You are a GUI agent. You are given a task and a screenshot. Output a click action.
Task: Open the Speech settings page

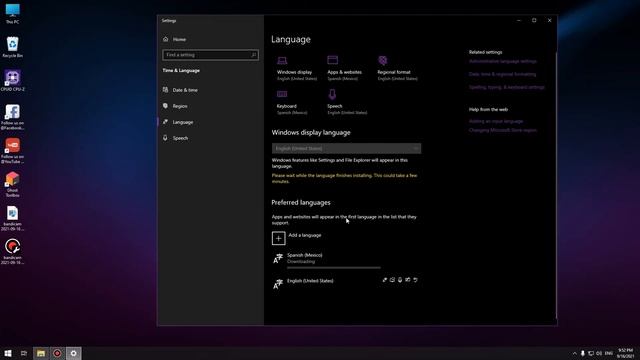176,138
